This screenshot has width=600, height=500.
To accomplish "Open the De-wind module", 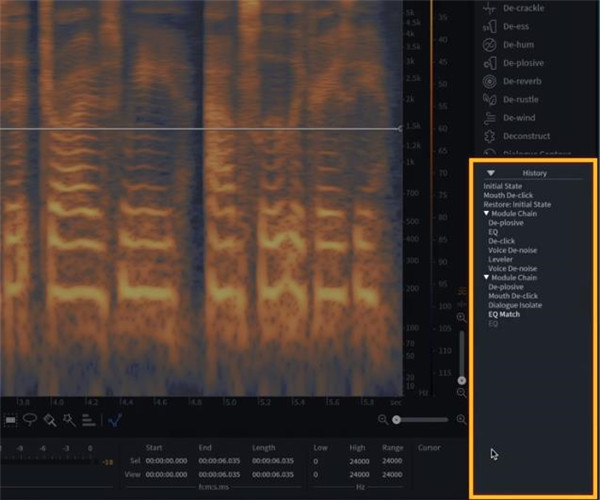I will click(x=518, y=117).
